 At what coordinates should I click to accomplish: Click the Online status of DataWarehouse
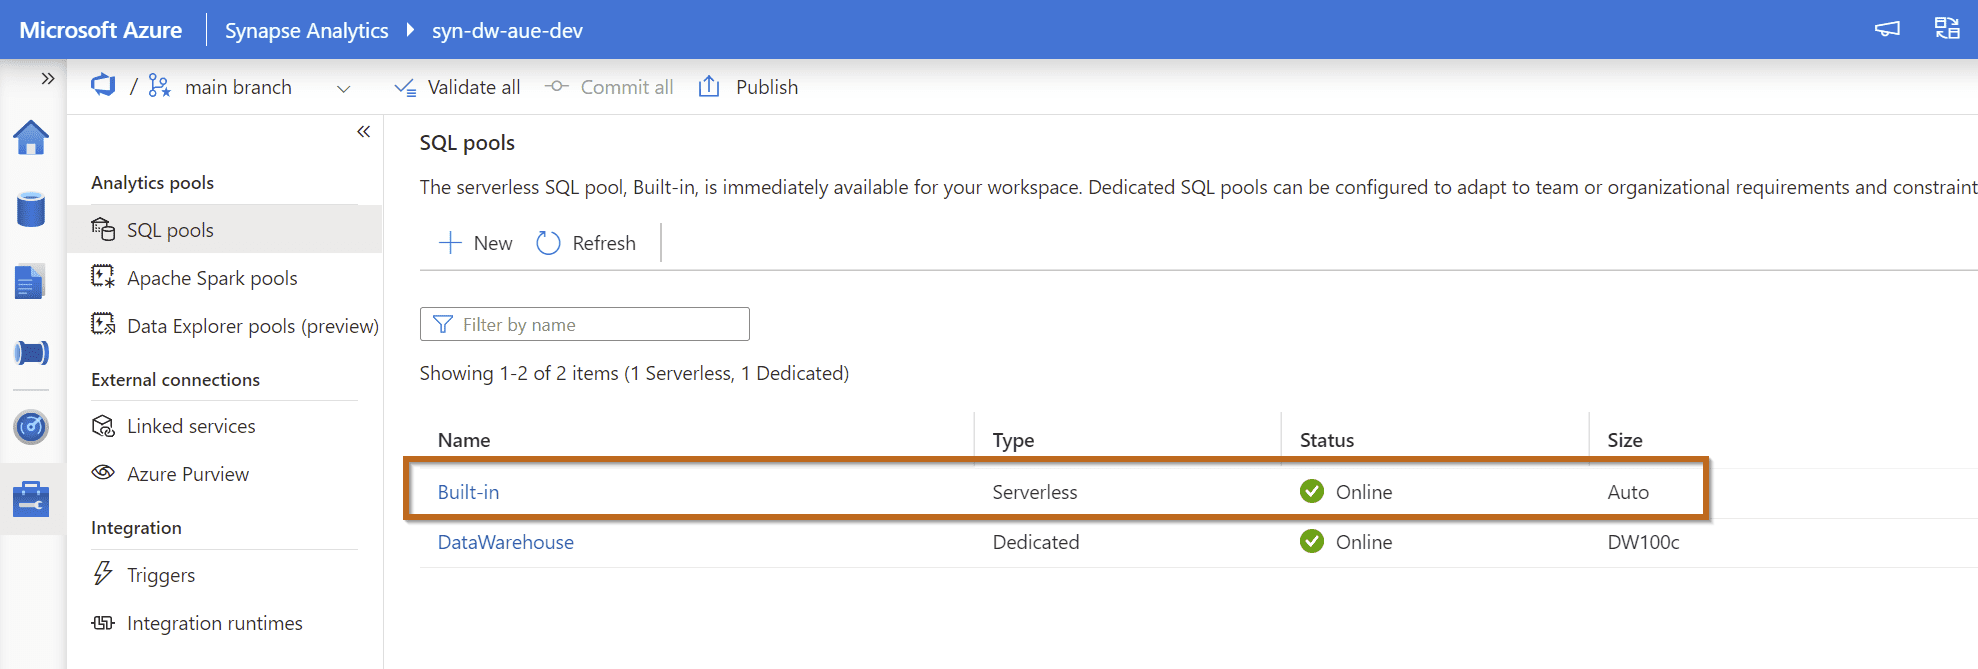(1346, 542)
